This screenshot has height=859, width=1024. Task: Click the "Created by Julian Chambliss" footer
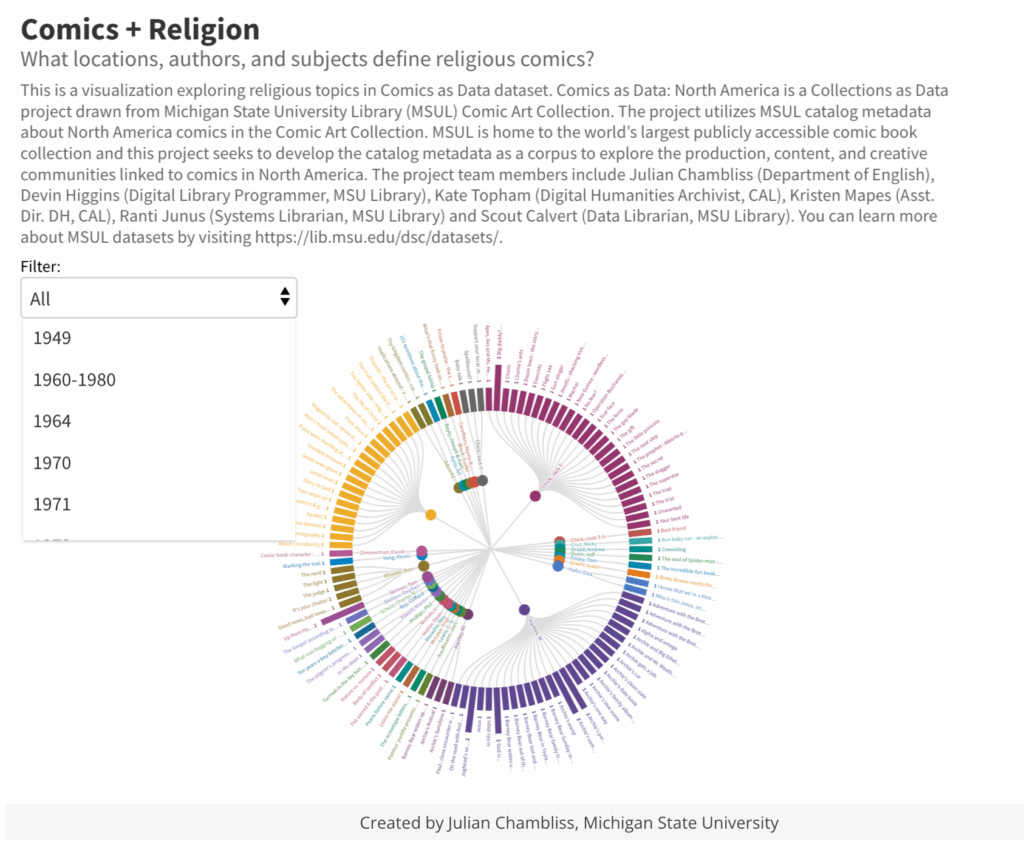tap(569, 823)
